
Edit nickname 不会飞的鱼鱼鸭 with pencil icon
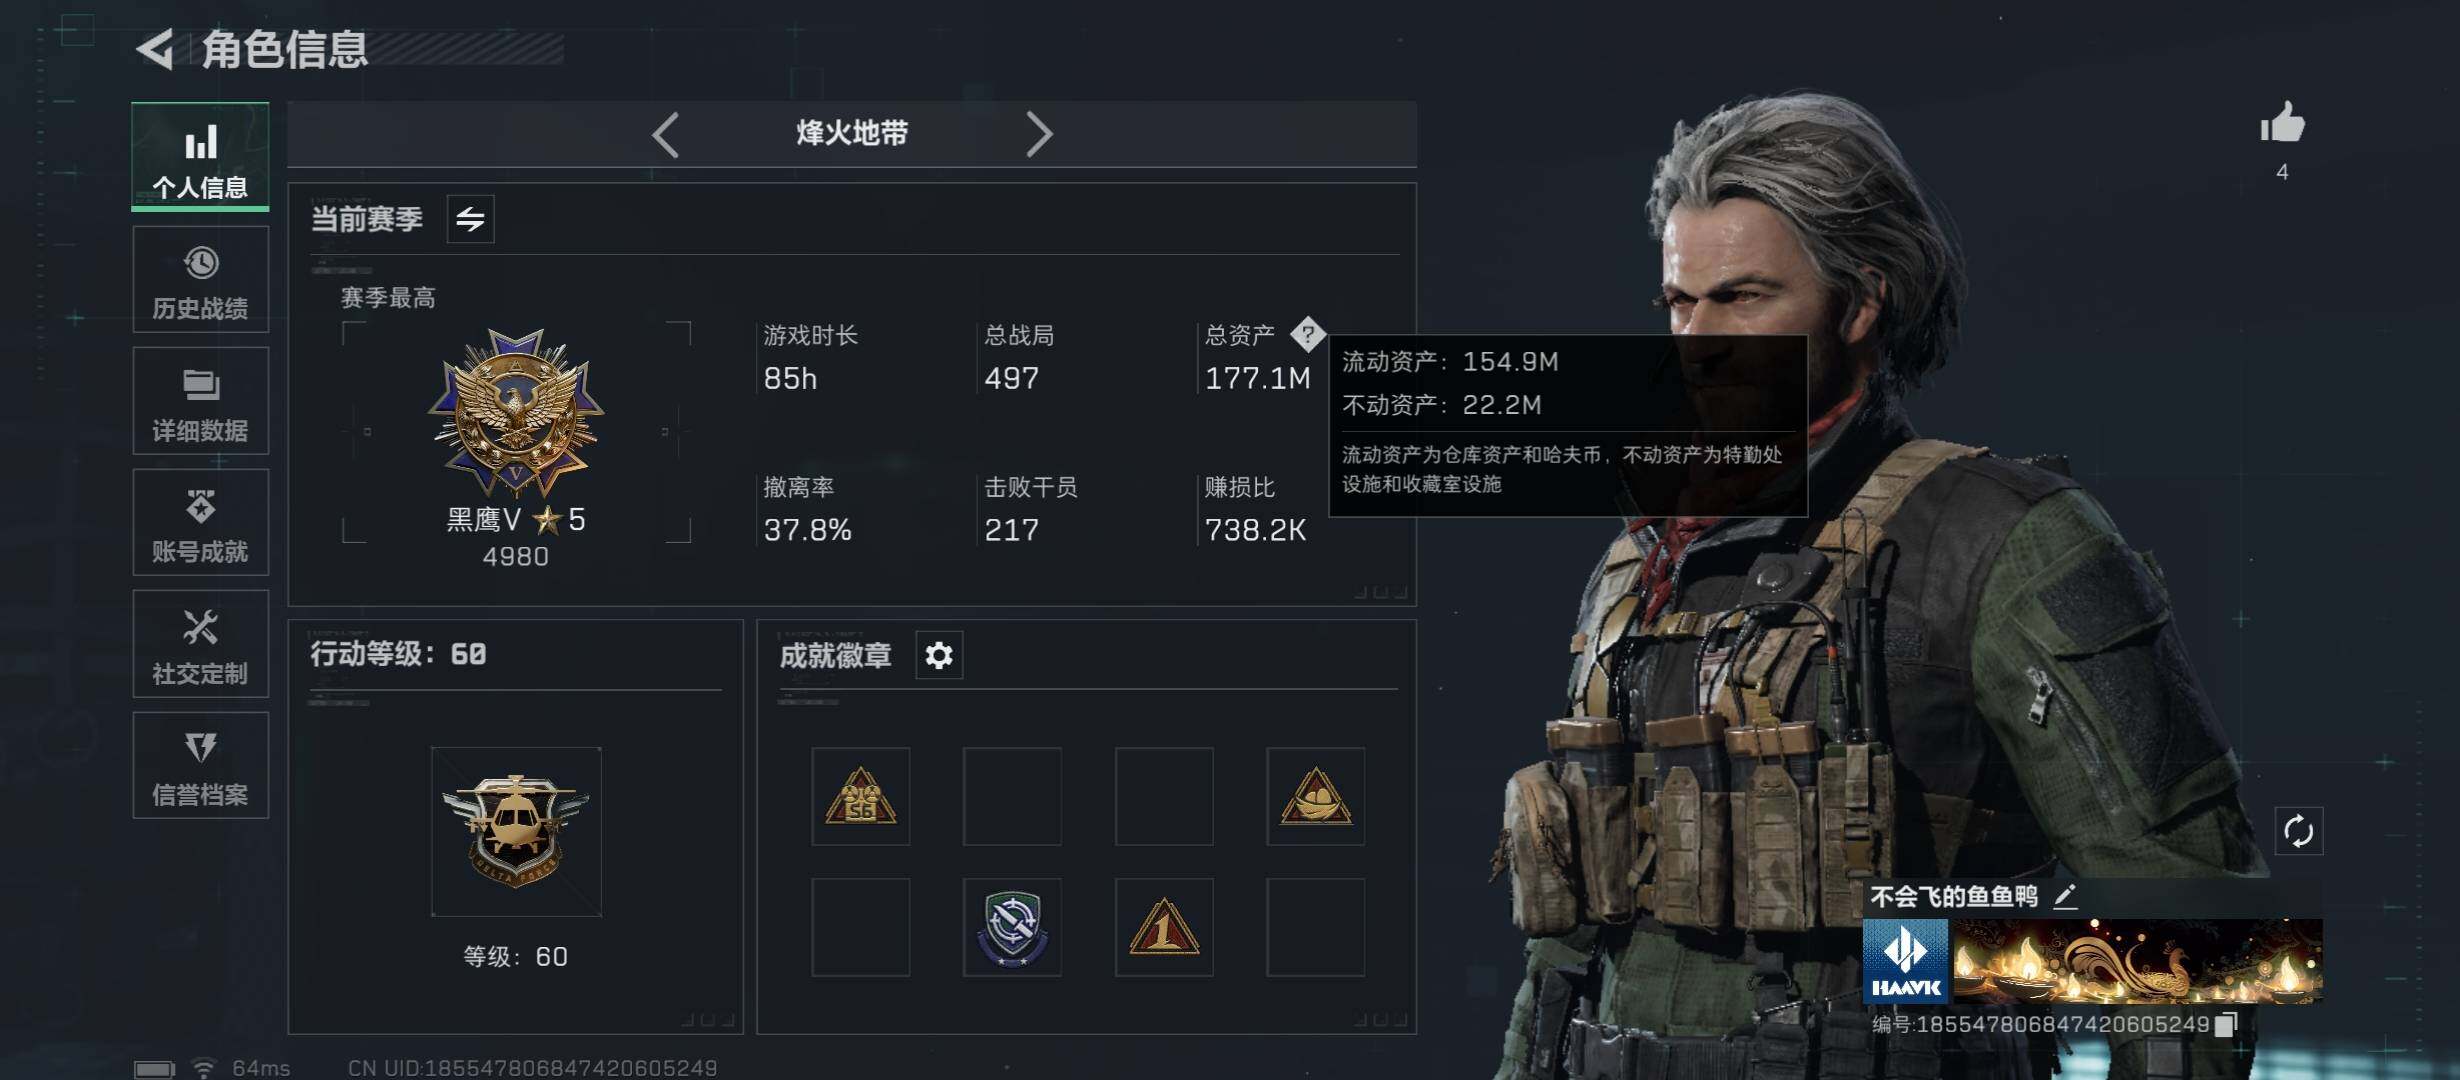[x=2065, y=896]
